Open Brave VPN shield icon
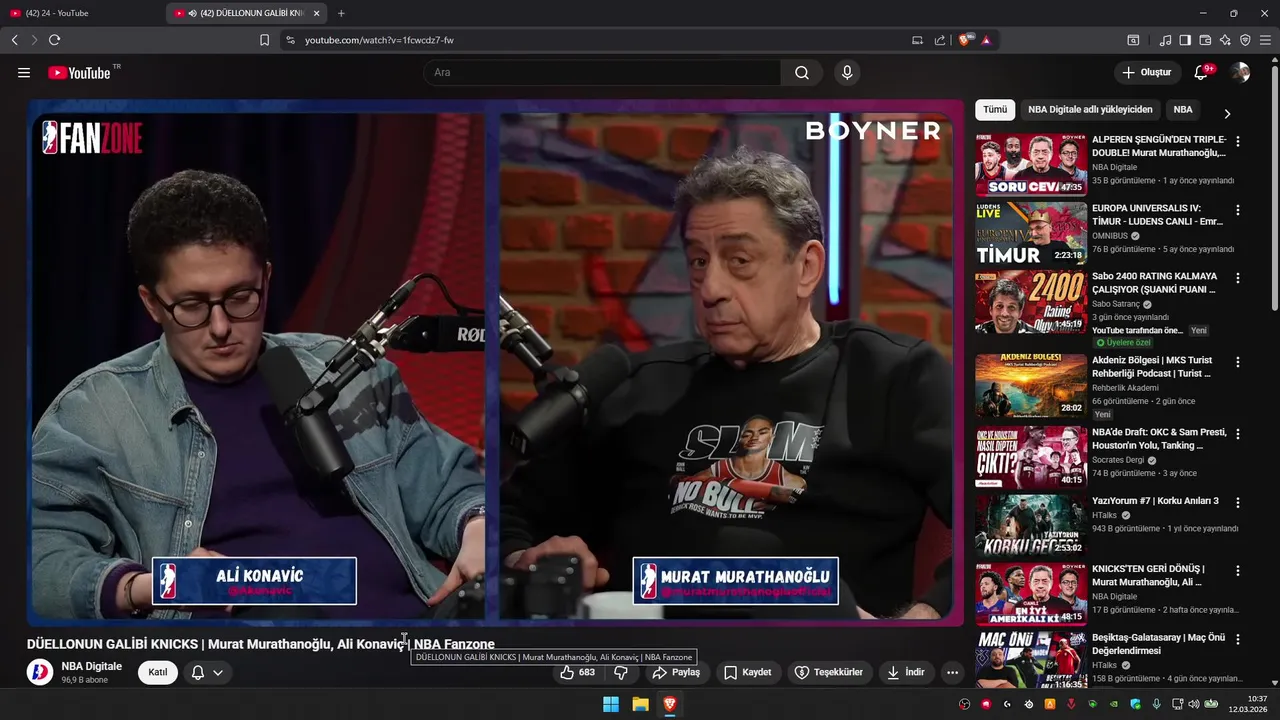 tap(1245, 40)
